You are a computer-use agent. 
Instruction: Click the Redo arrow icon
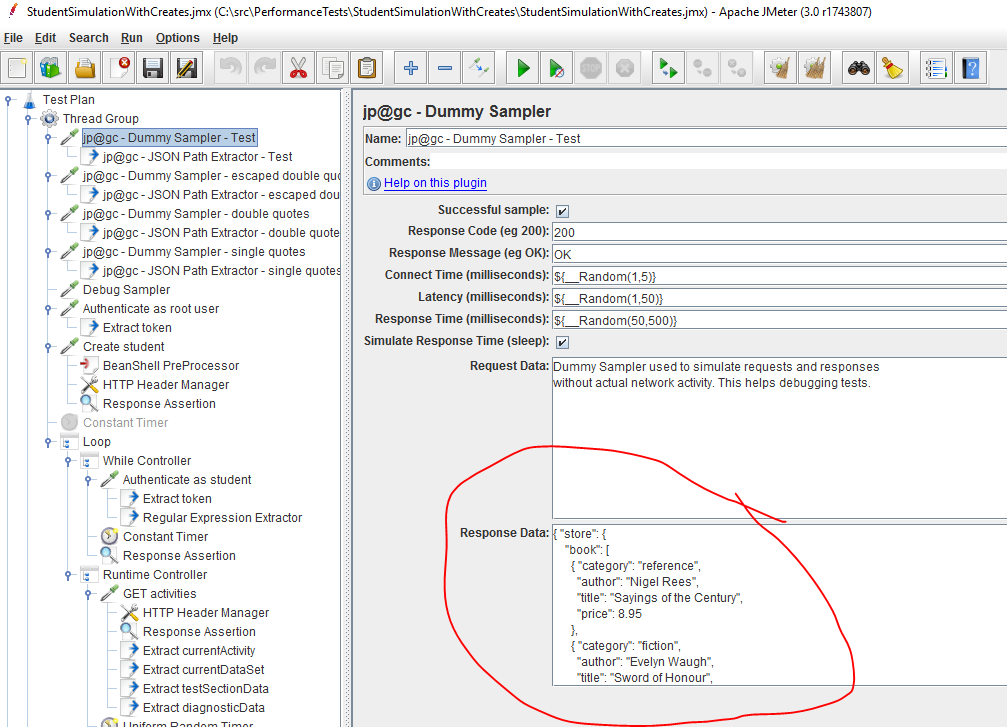(265, 67)
